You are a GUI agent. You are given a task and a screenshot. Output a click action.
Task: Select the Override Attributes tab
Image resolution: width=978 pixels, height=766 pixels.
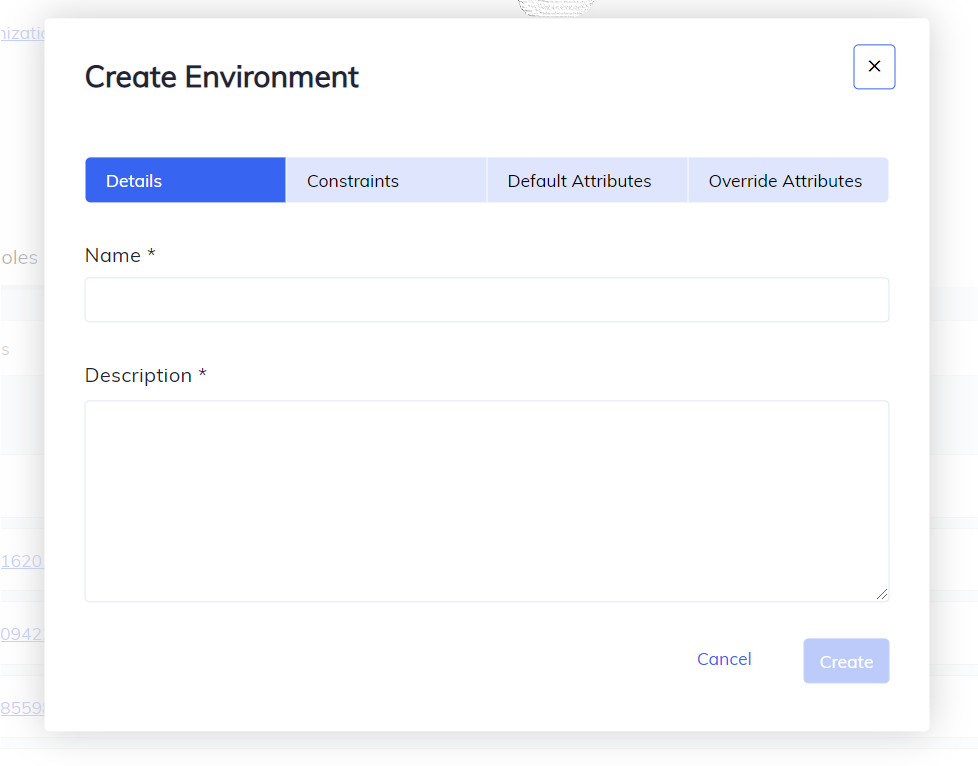coord(786,181)
